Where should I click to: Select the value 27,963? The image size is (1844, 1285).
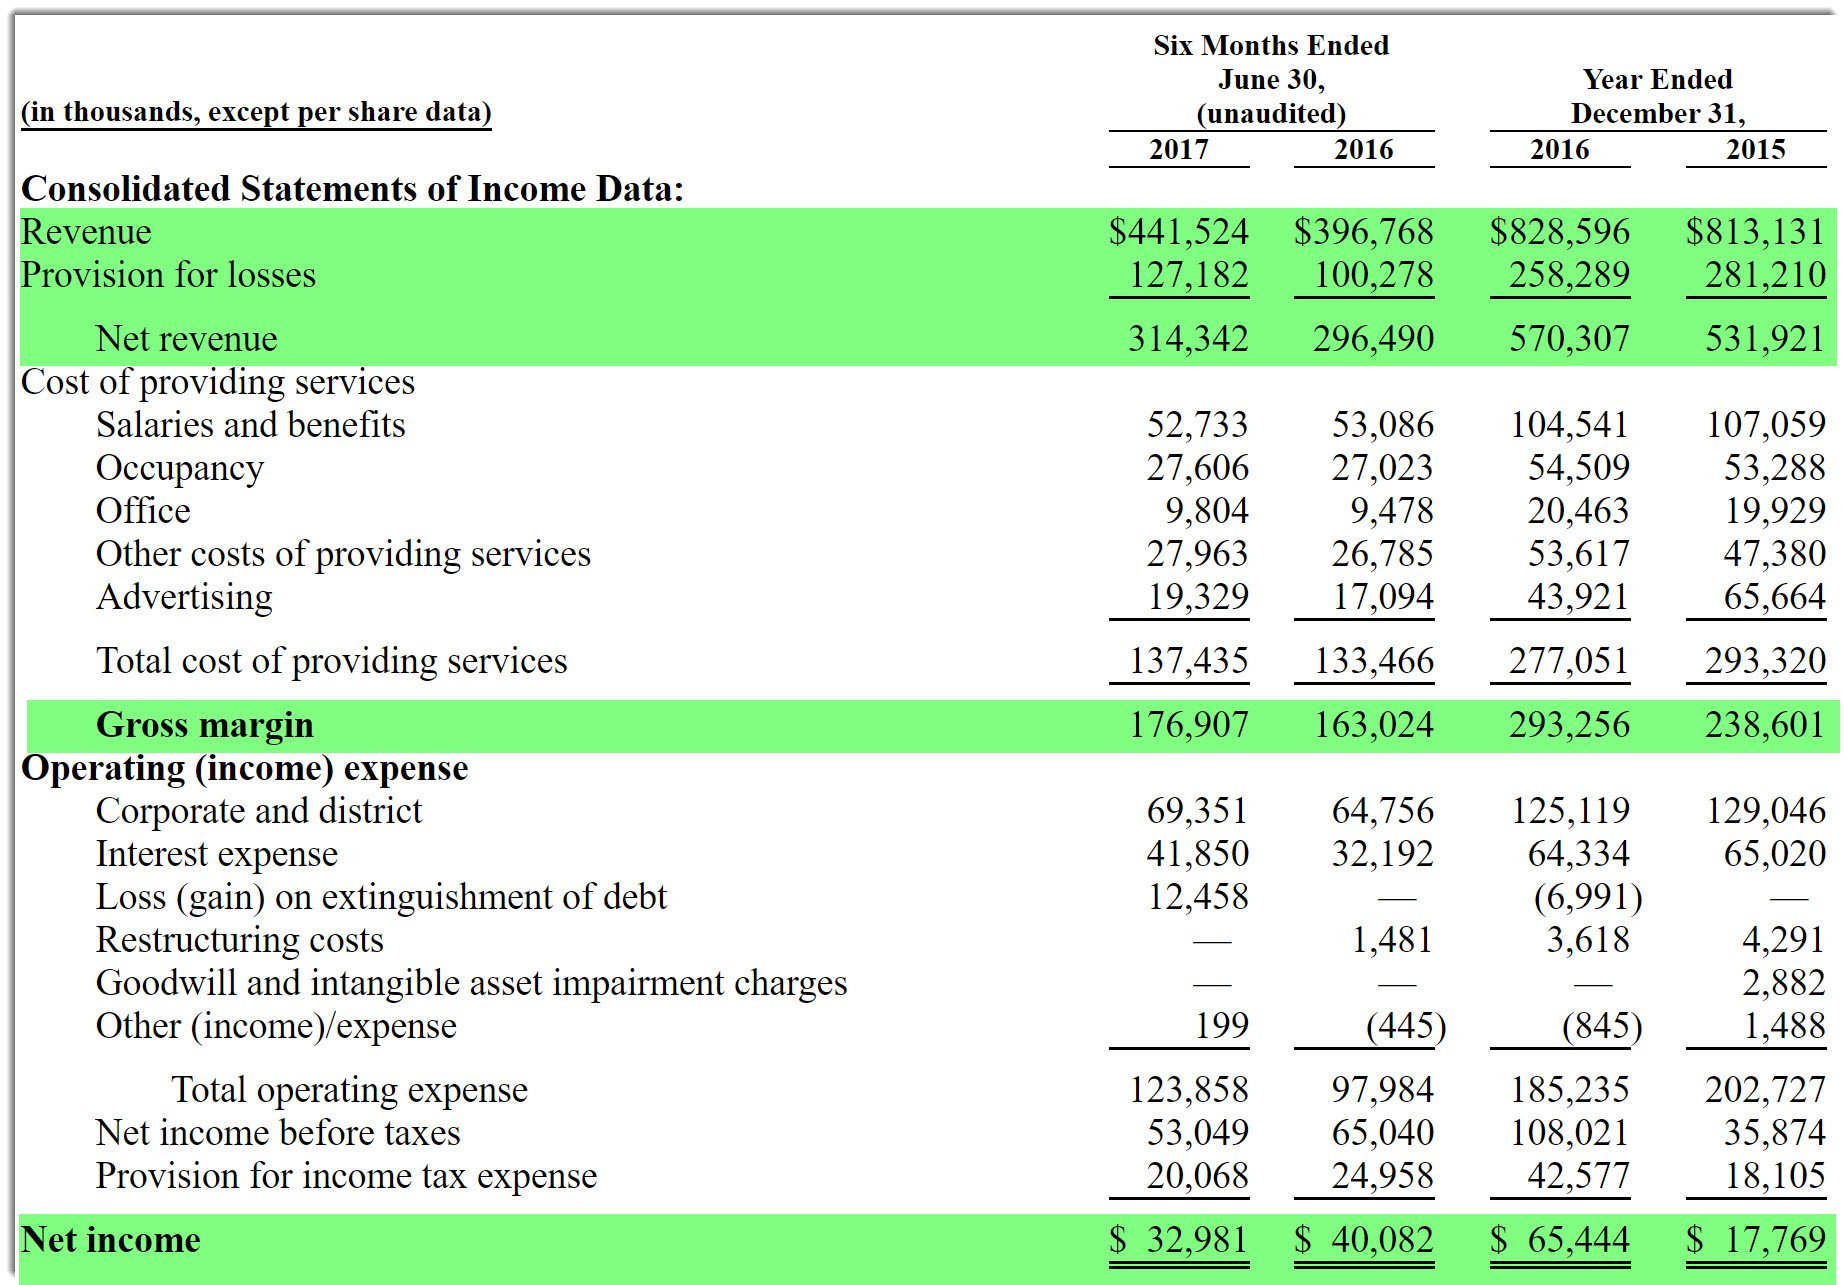(1198, 554)
